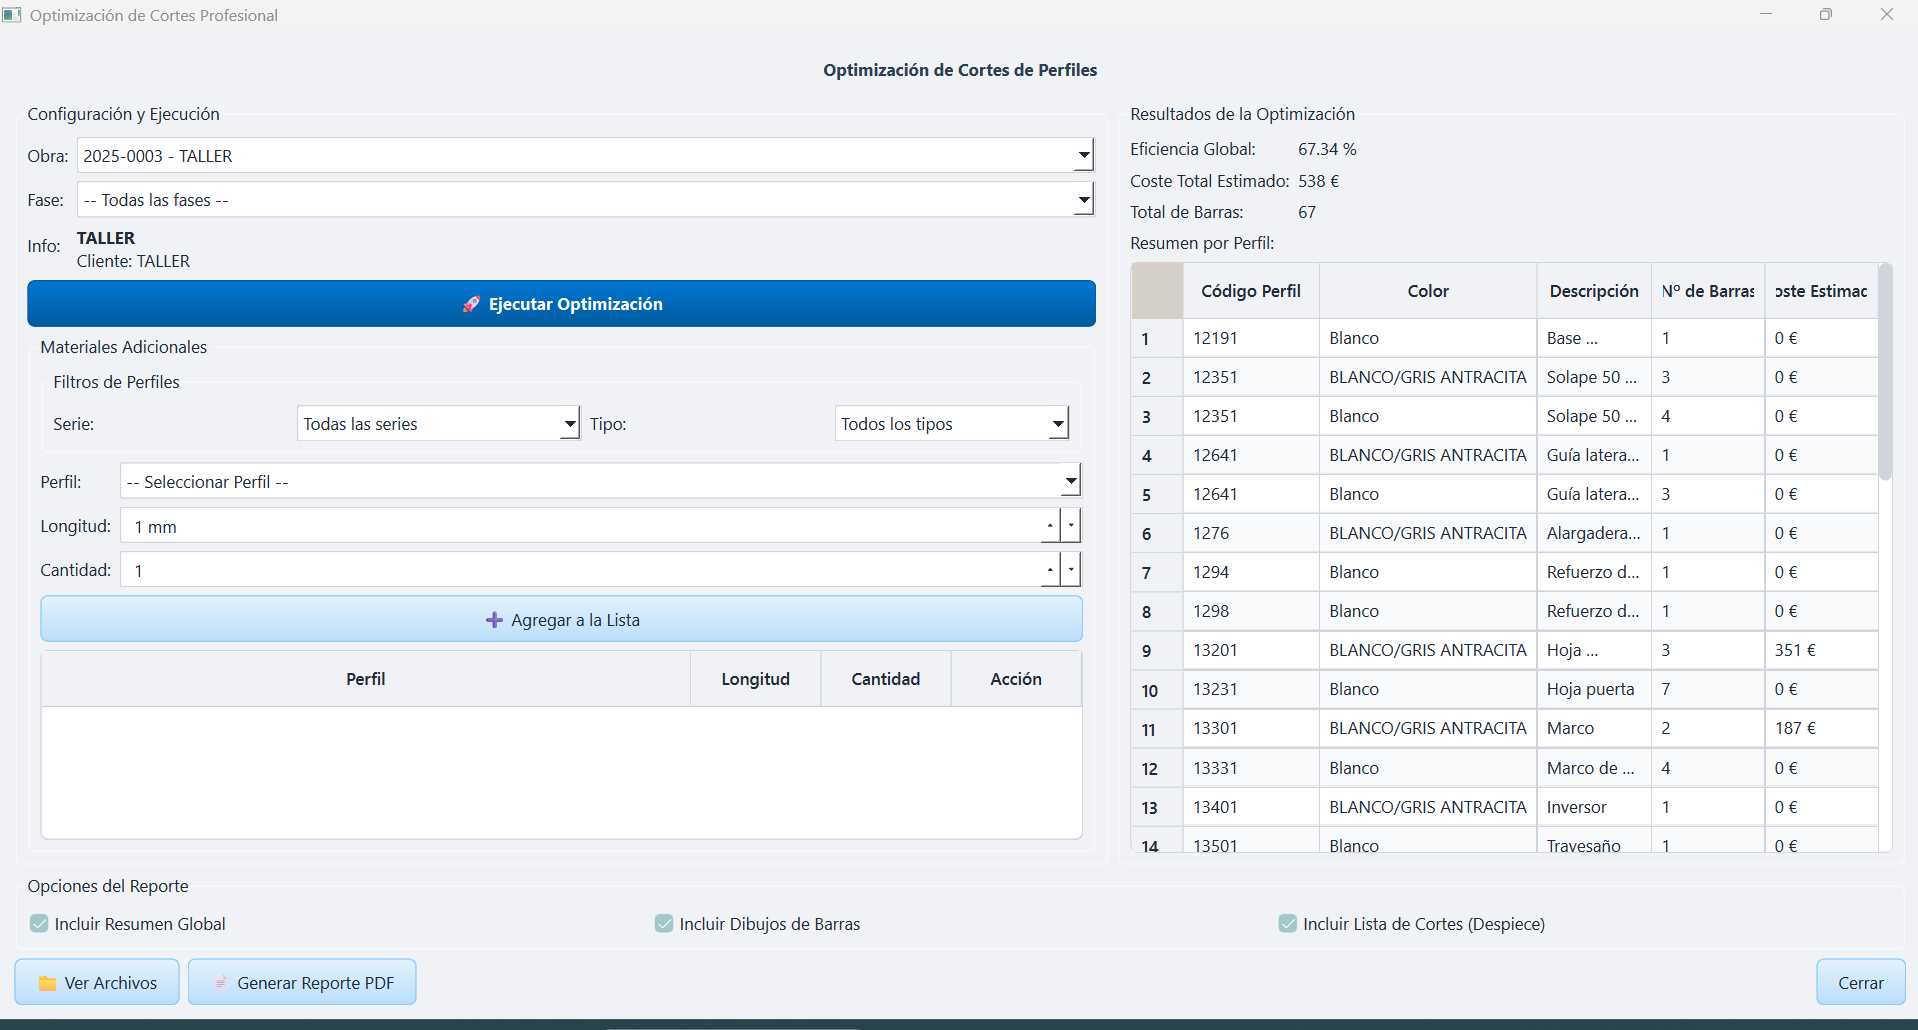1918x1030 pixels.
Task: Open the Obra dropdown
Action: [x=1083, y=156]
